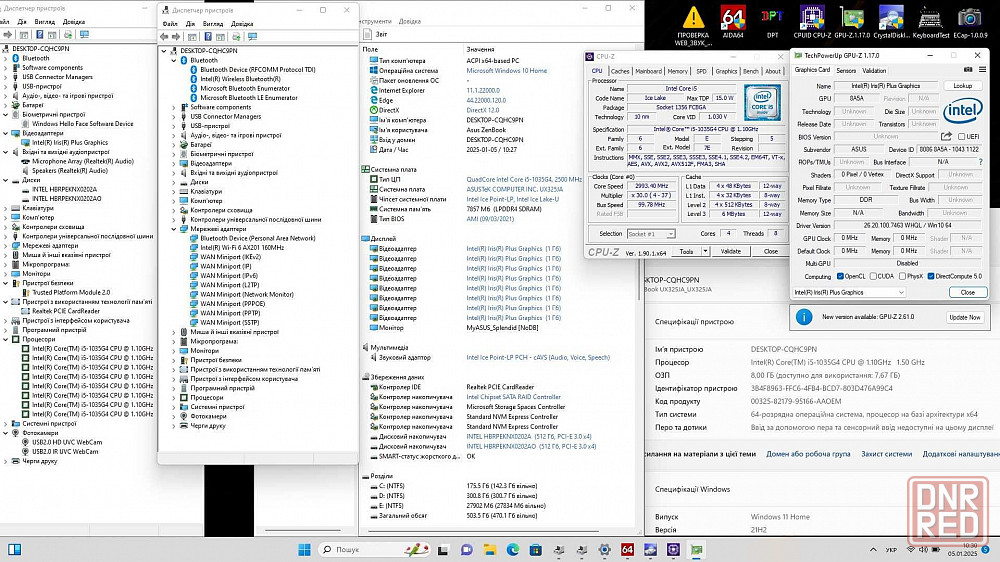Click Back arrow in front Device Manager toolbar
The image size is (1000, 562).
165,37
